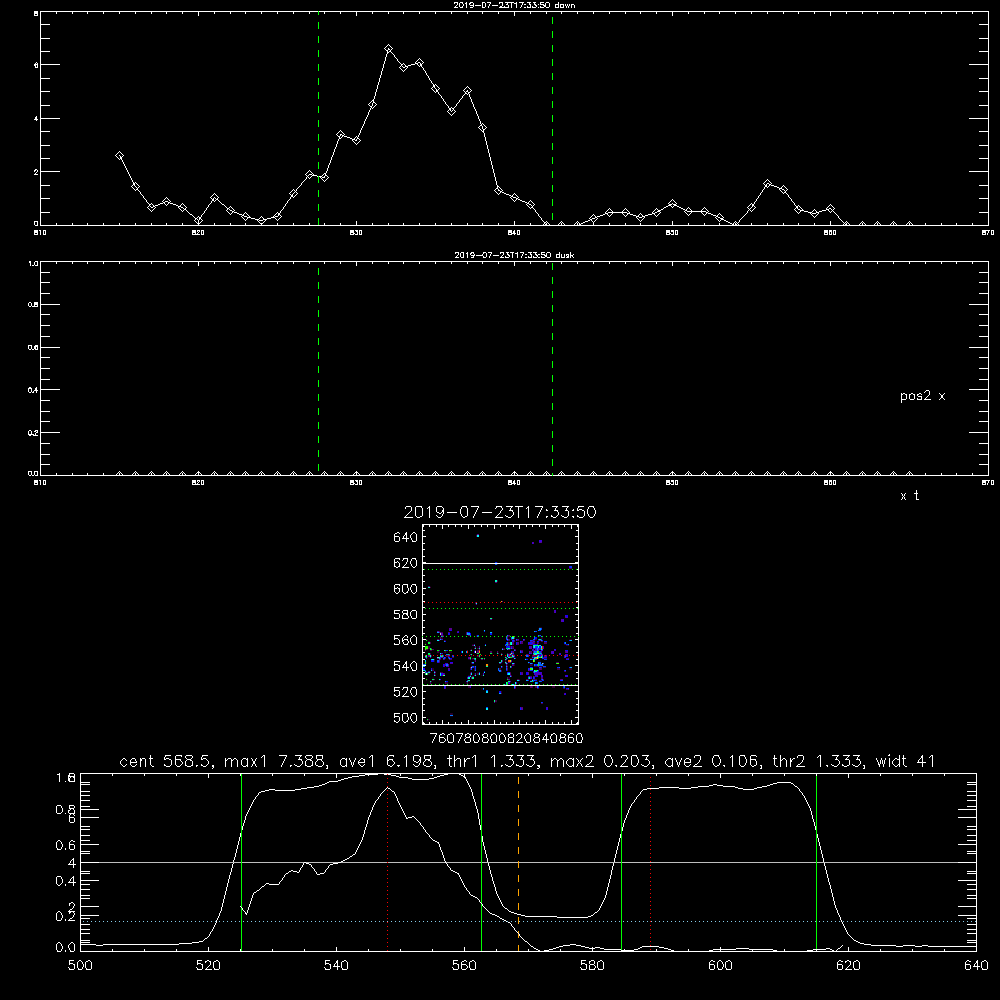
Task: Click the '760780800820840860' axis label
Action: pyautogui.click(x=507, y=739)
